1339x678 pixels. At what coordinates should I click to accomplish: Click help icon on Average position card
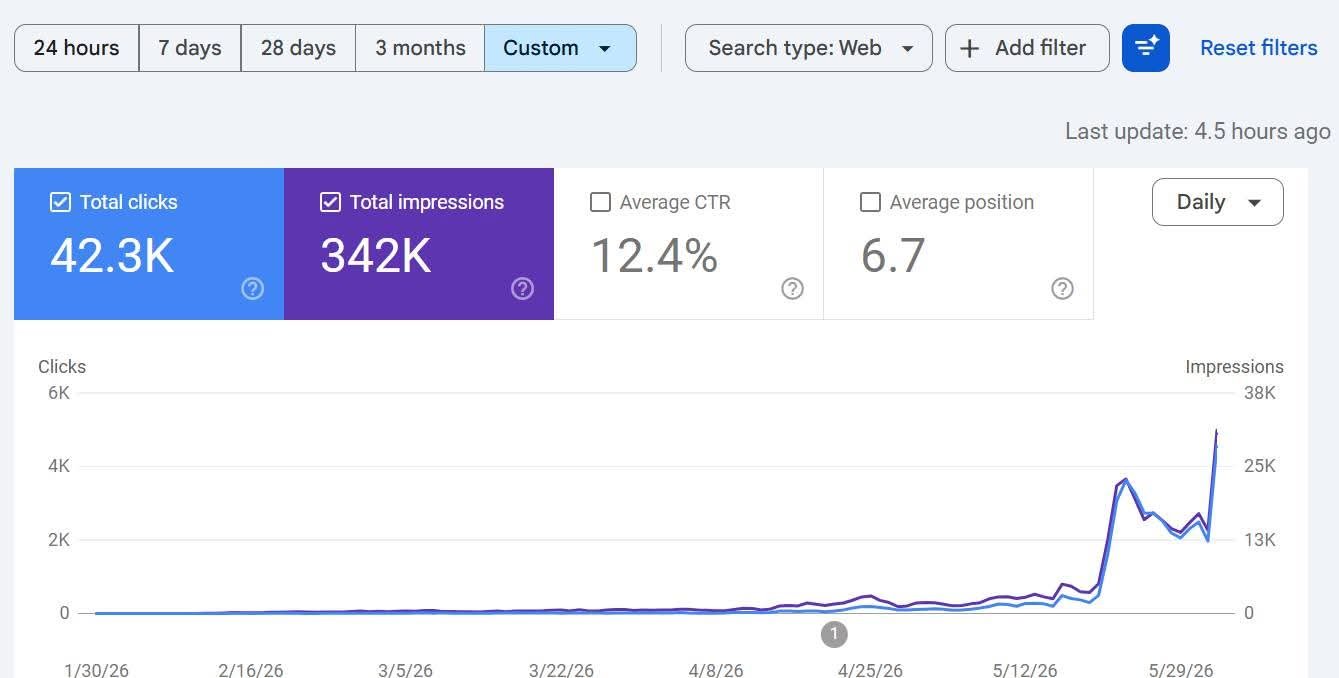tap(1063, 289)
